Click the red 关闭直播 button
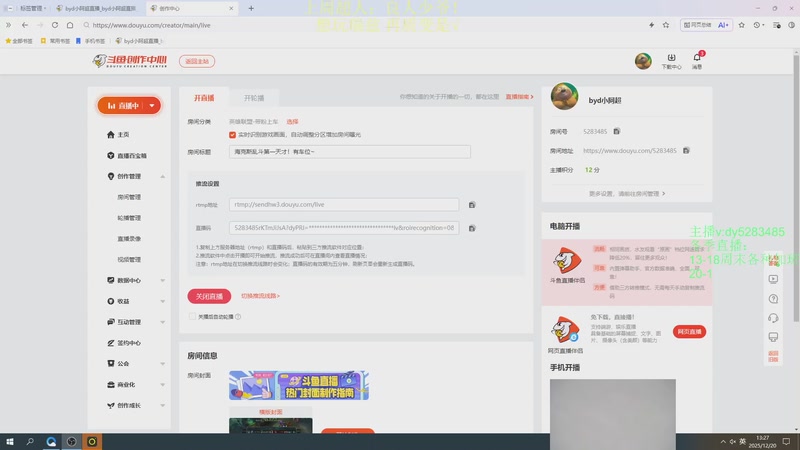This screenshot has height=450, width=800. 209,296
